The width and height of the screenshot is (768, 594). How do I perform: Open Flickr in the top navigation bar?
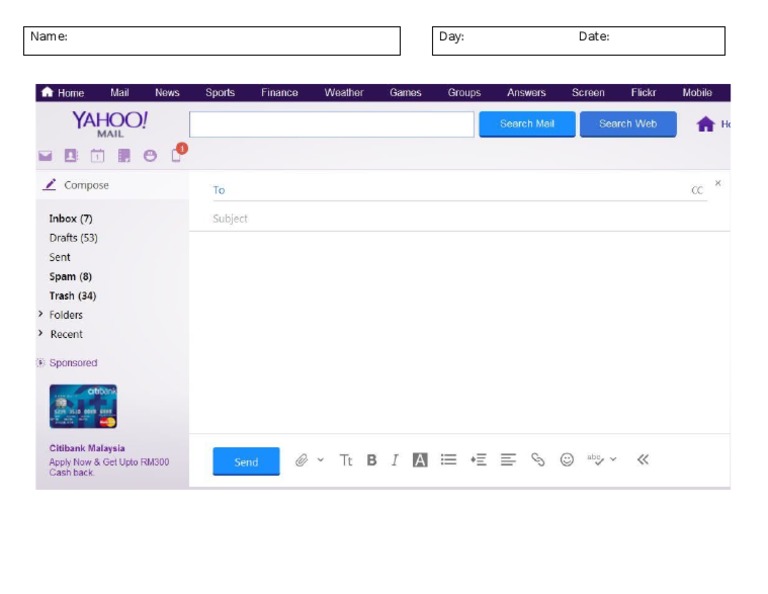click(x=643, y=93)
